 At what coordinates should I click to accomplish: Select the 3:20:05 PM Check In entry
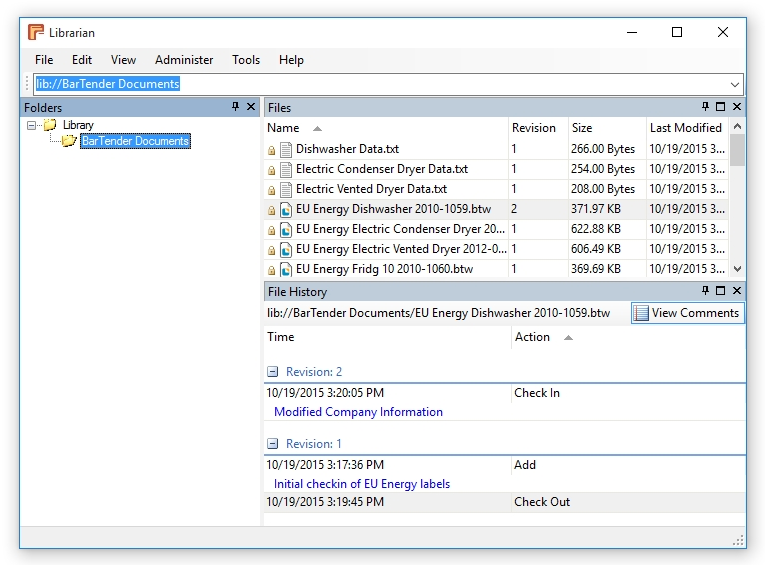coord(505,393)
